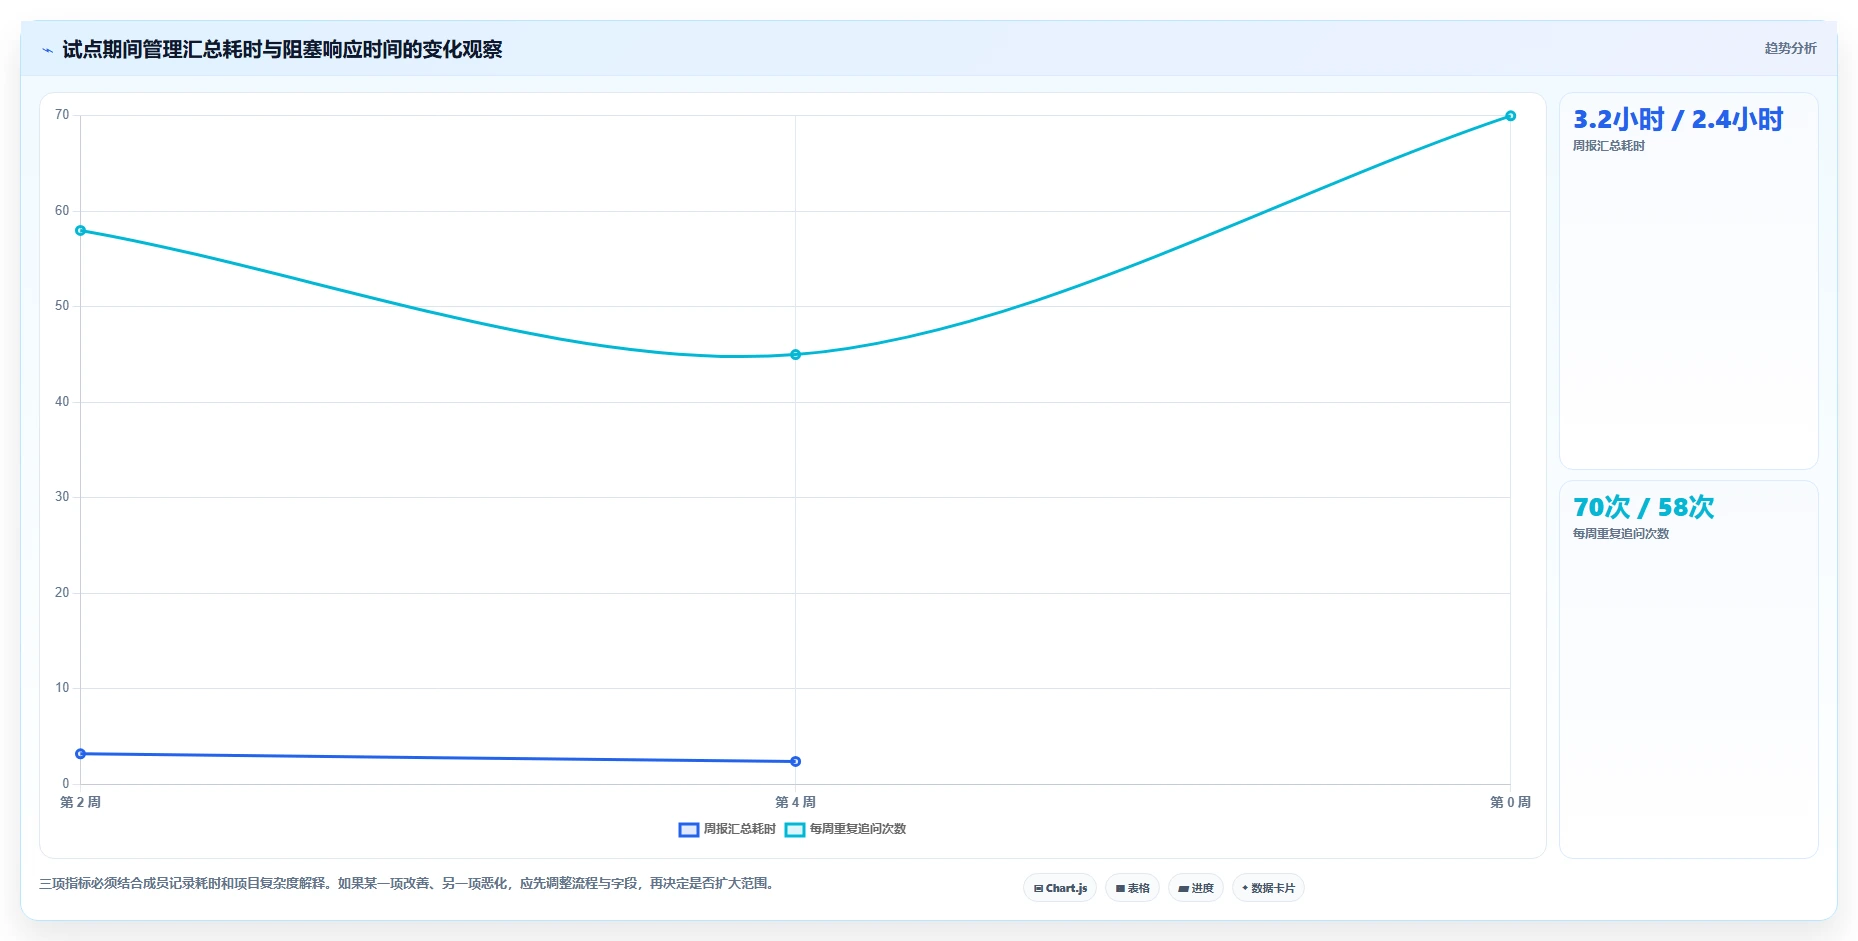Click the 趋势分析 label in header
Viewport: 1858px width, 941px height.
[x=1790, y=48]
